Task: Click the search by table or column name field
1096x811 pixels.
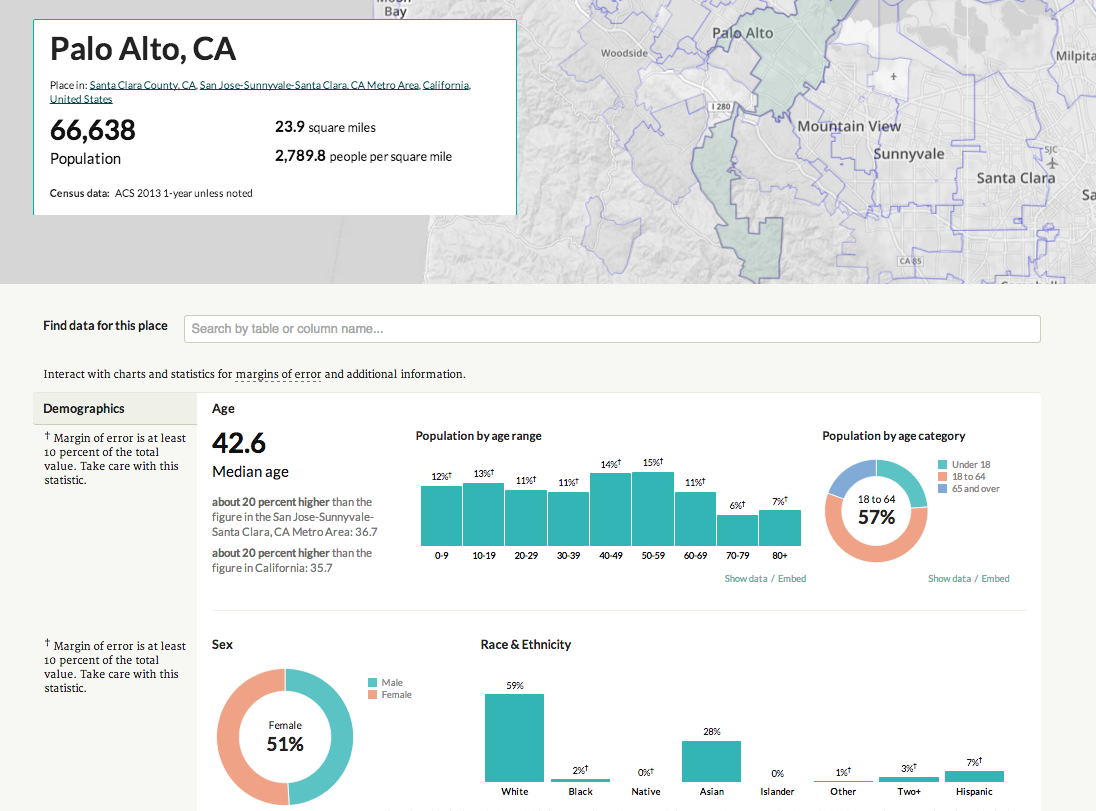Action: (612, 329)
